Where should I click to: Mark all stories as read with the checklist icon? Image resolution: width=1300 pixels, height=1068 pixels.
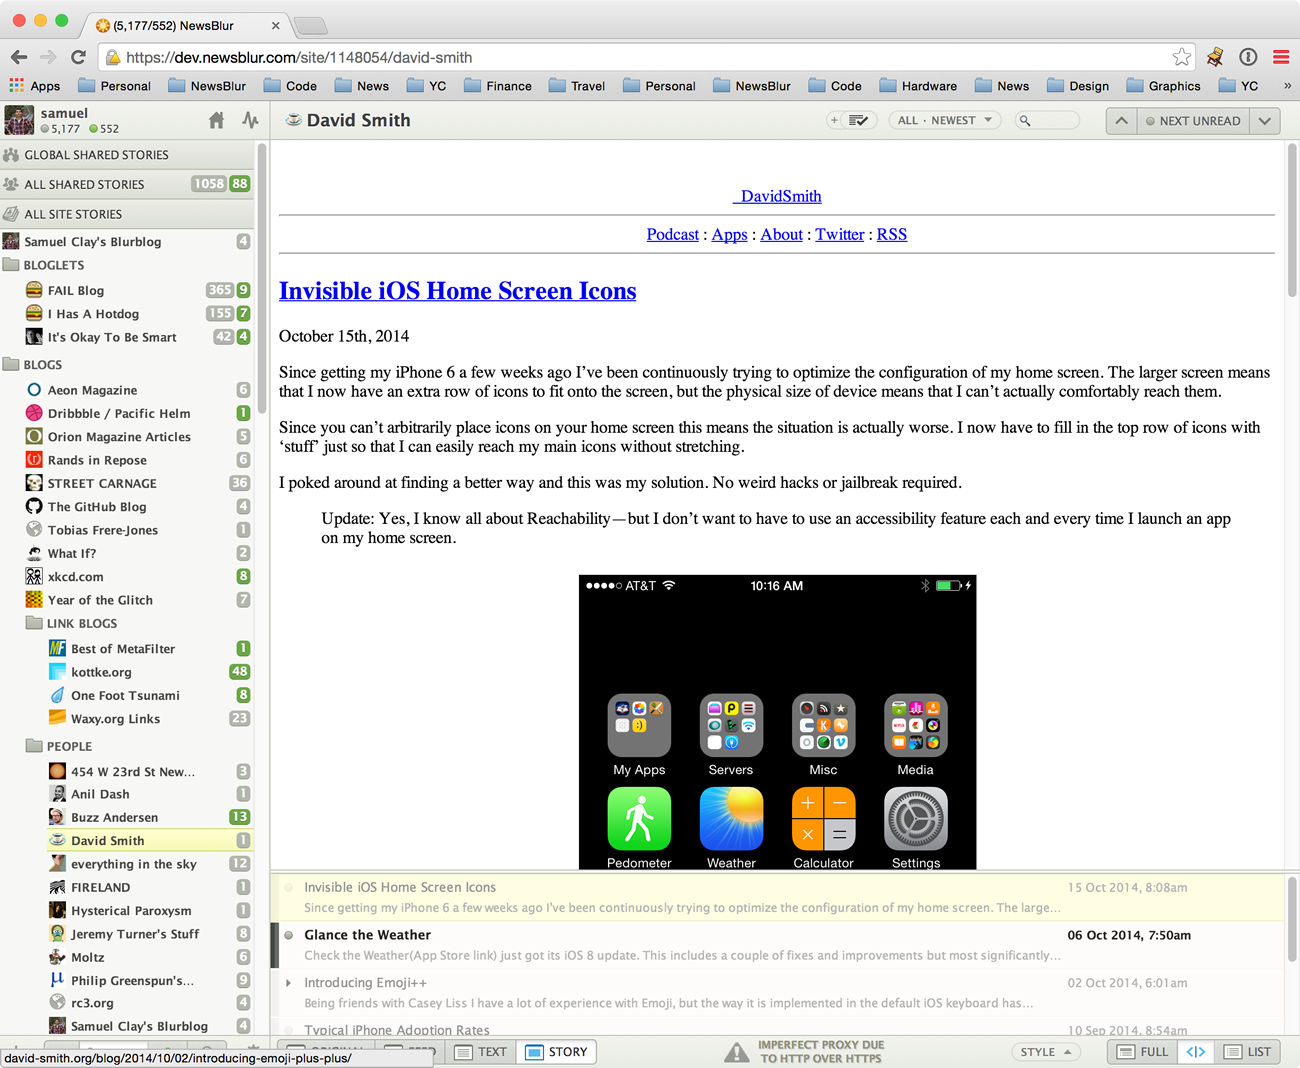(x=858, y=120)
